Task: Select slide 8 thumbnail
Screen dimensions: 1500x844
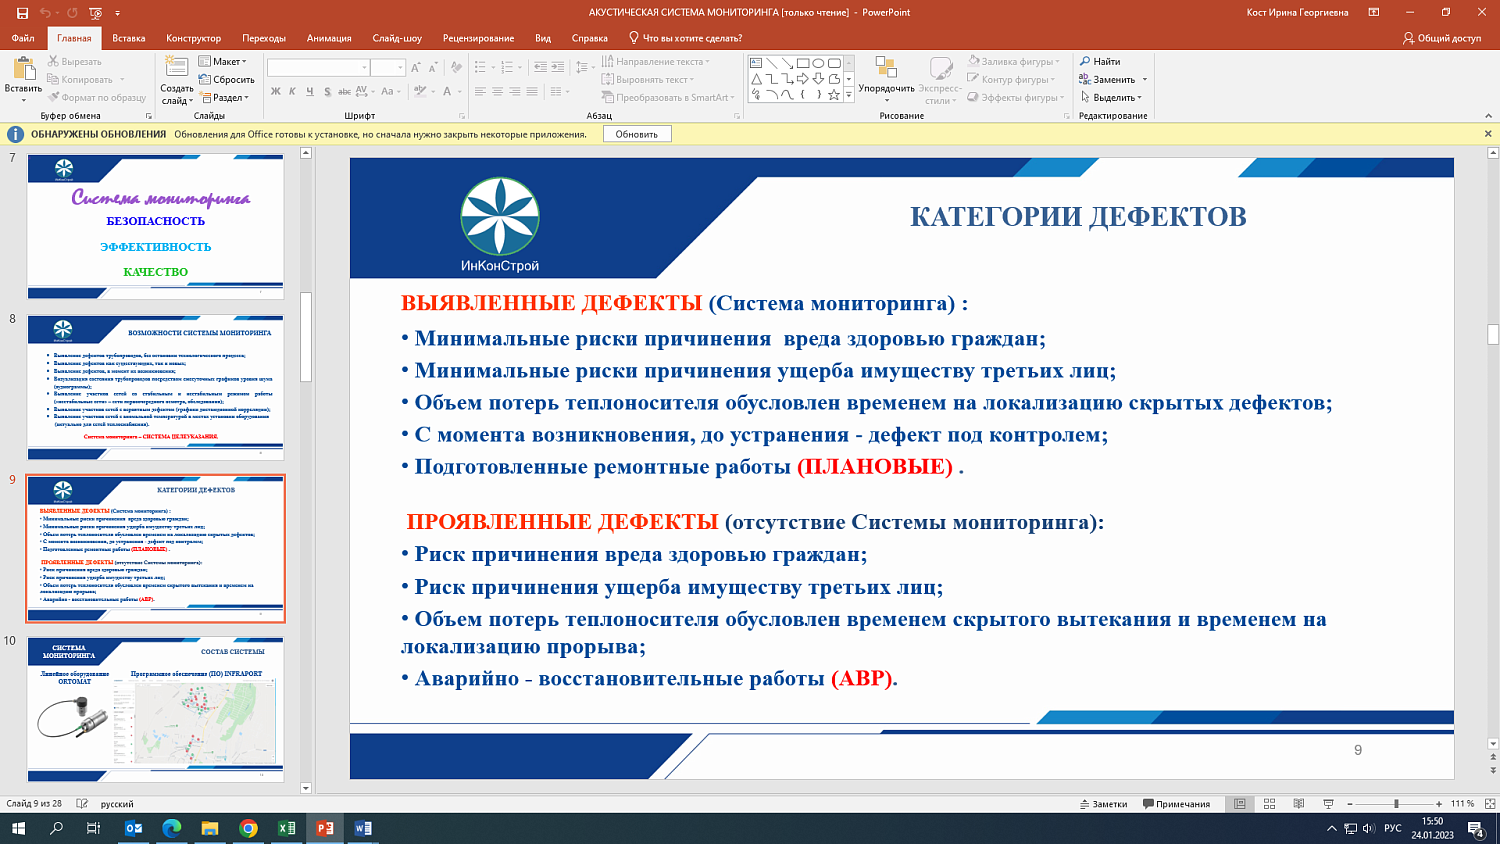Action: [156, 387]
